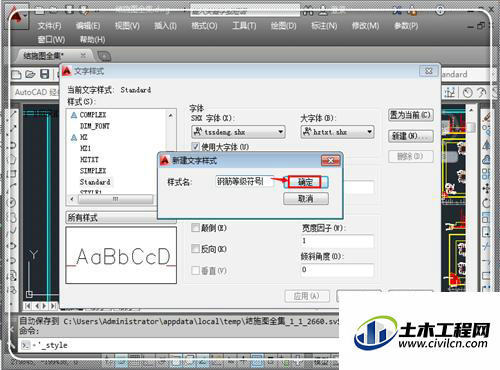Select Standard in the styles list
Image resolution: width=500 pixels, height=370 pixels.
[95, 182]
